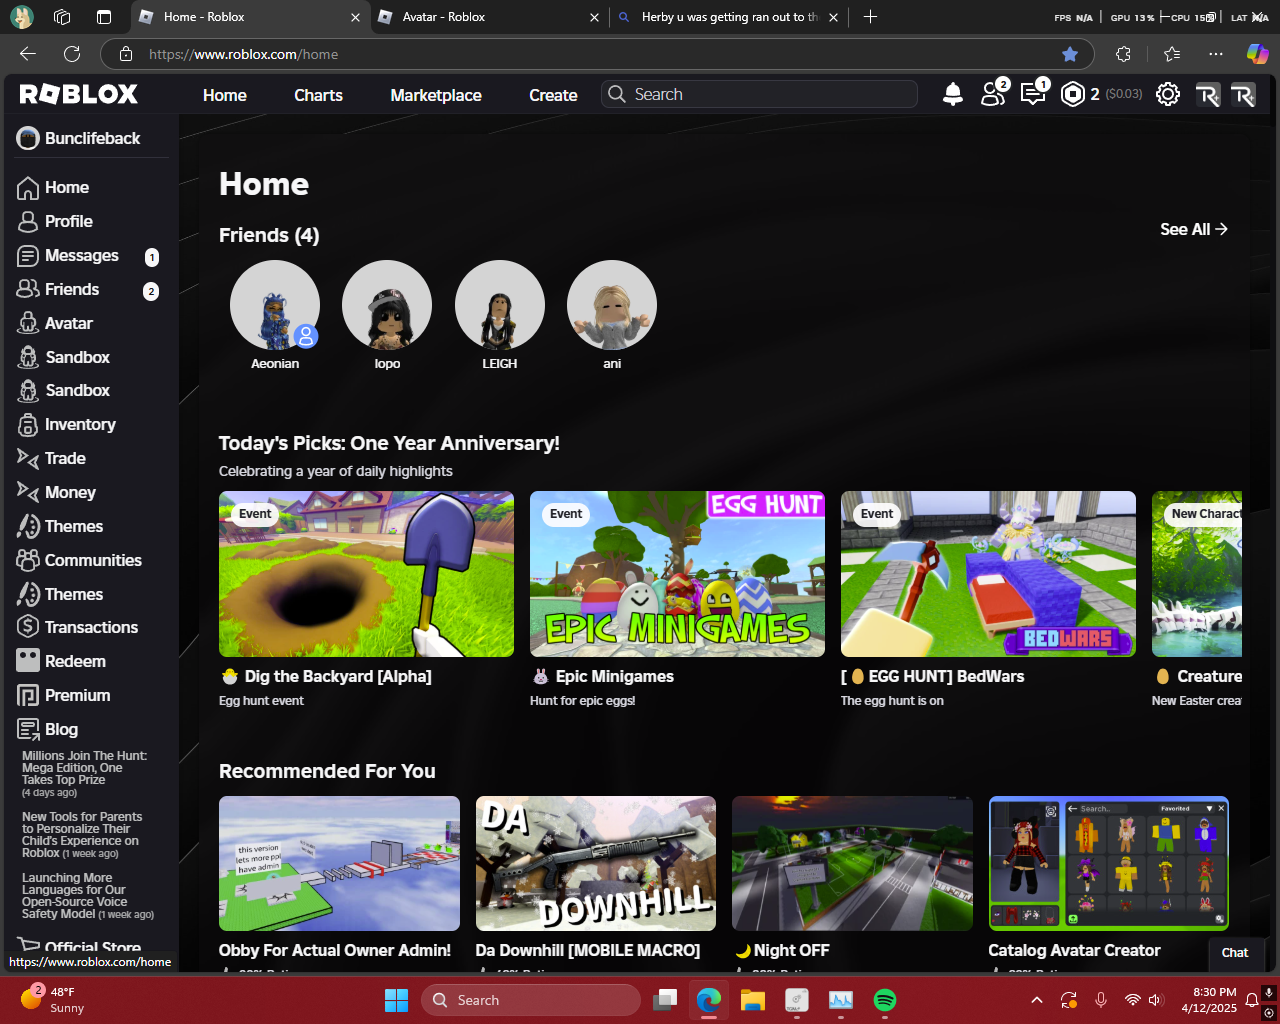This screenshot has width=1280, height=1024.
Task: Open Da Downhill game thumbnail
Action: tap(596, 863)
